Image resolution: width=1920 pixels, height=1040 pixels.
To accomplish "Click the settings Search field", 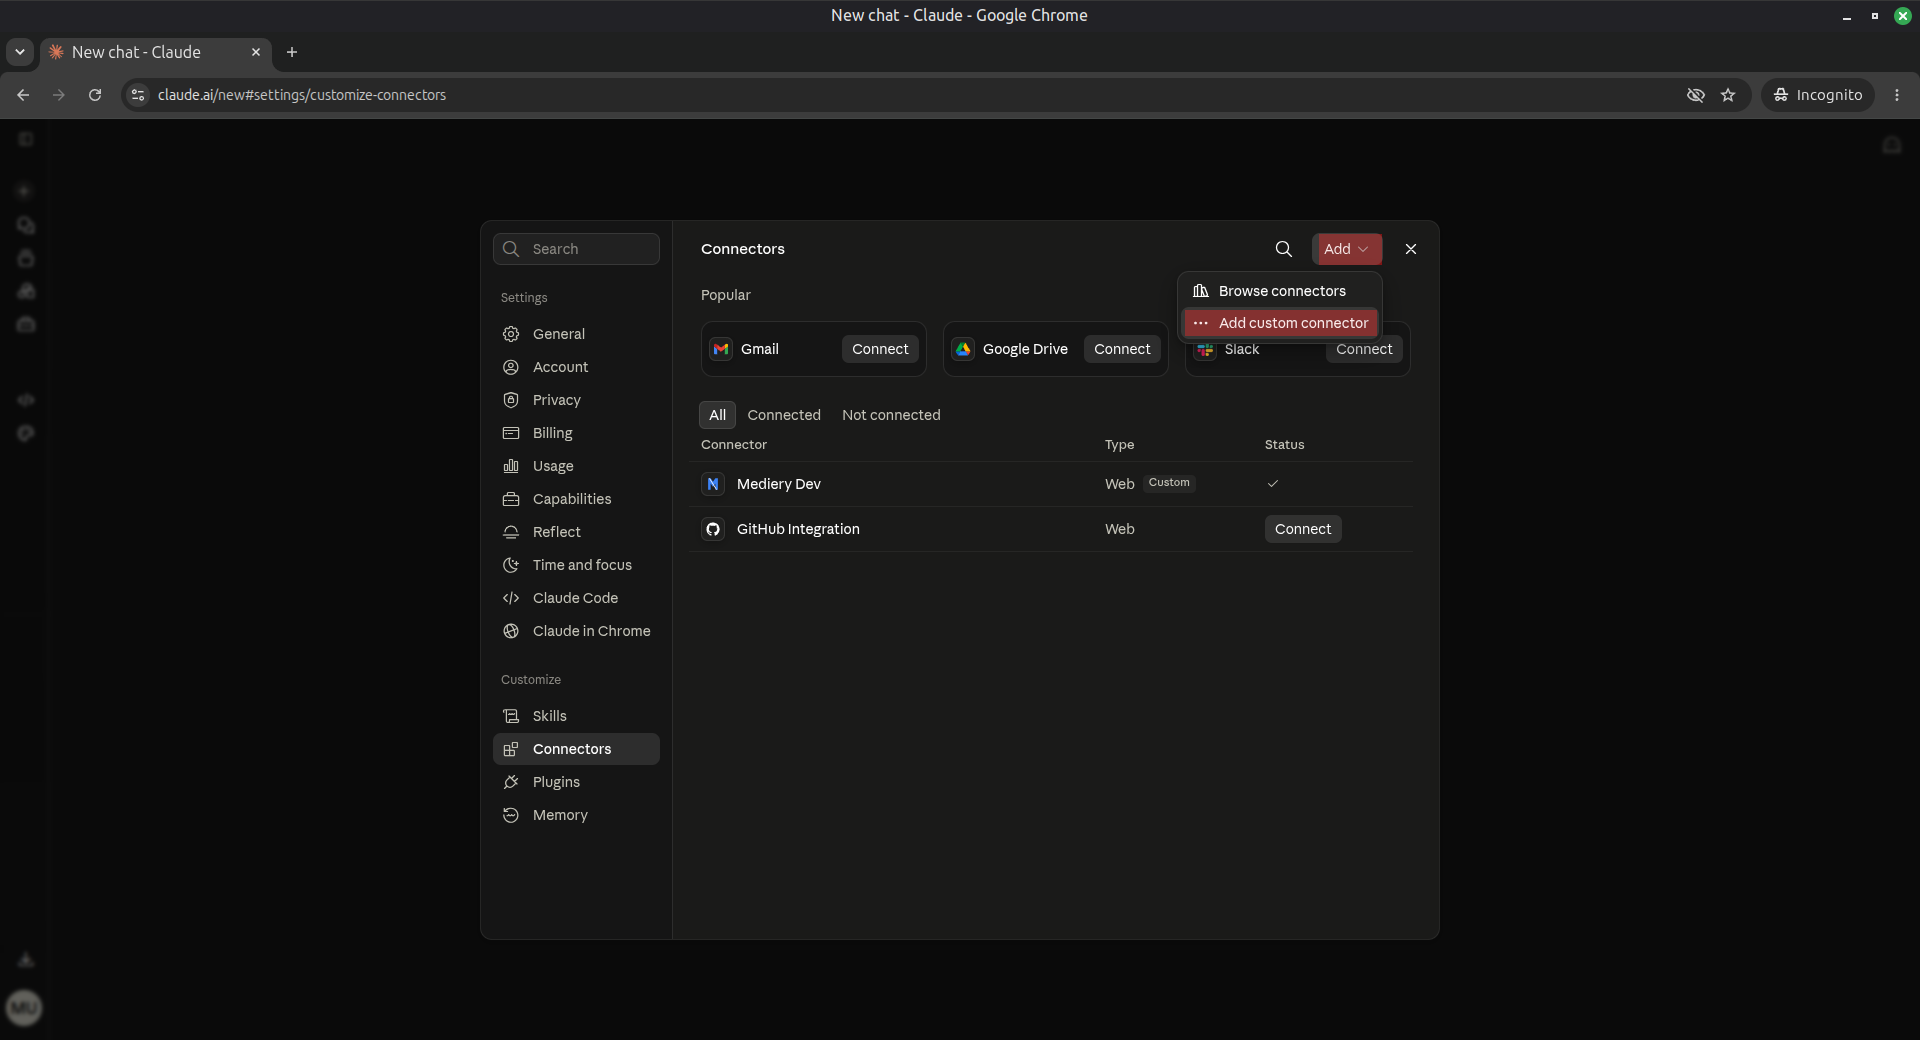I will click(x=576, y=249).
